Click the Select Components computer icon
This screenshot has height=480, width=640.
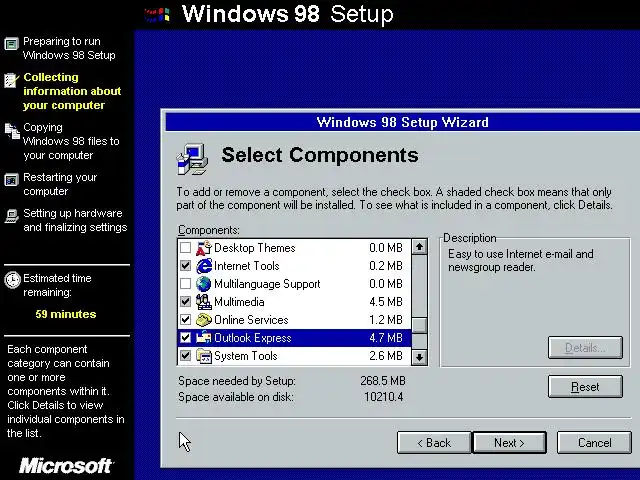192,159
